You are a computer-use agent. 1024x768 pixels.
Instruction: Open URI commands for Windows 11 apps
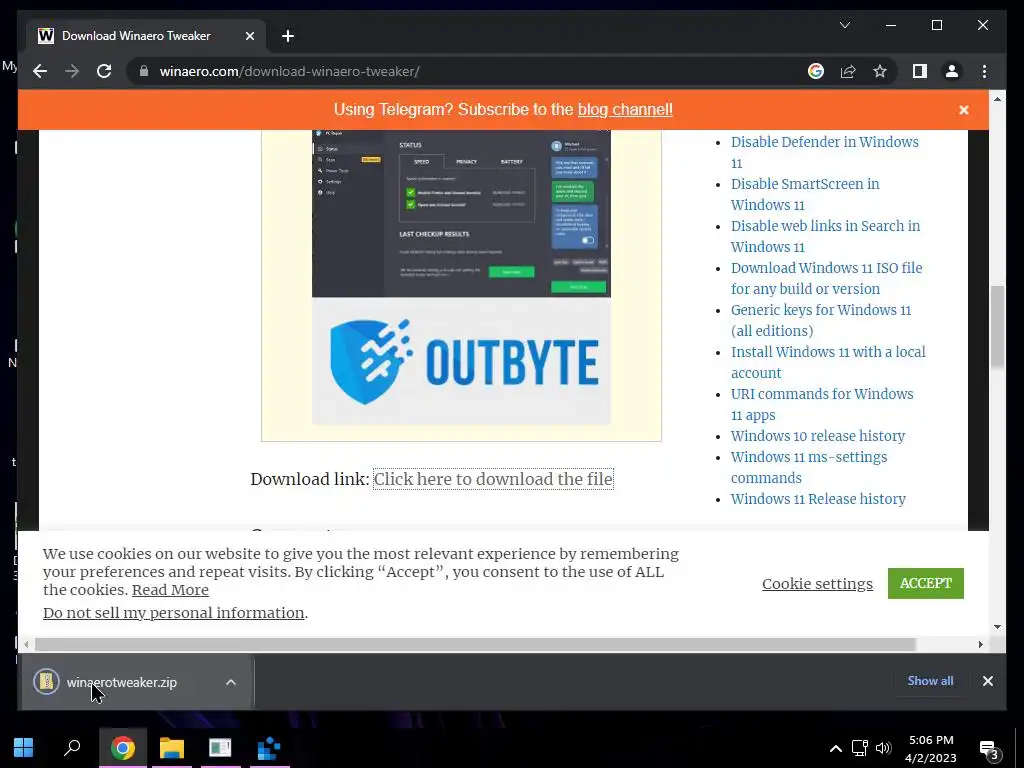coord(822,404)
